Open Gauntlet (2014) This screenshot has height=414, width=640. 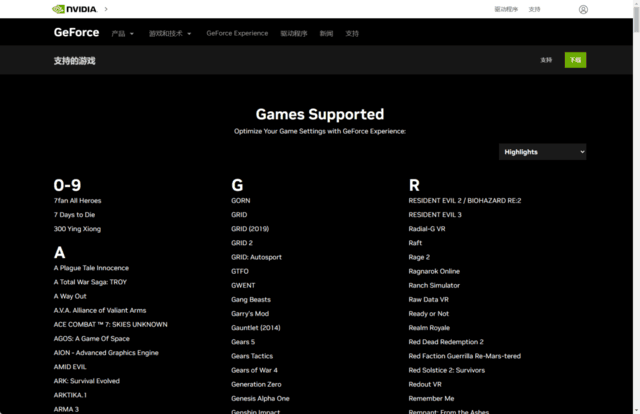coord(256,328)
